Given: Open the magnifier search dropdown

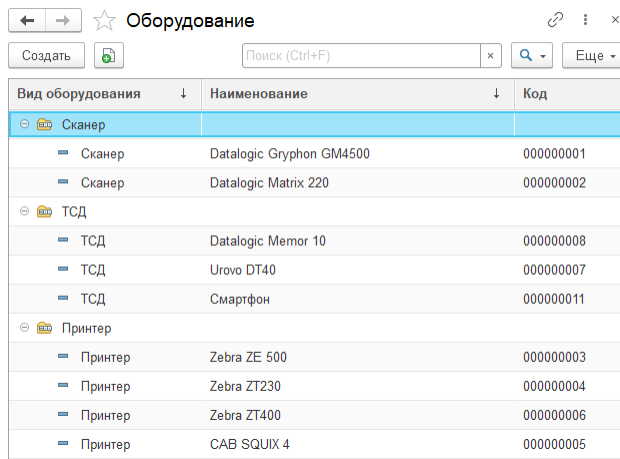Looking at the screenshot, I should (x=531, y=56).
